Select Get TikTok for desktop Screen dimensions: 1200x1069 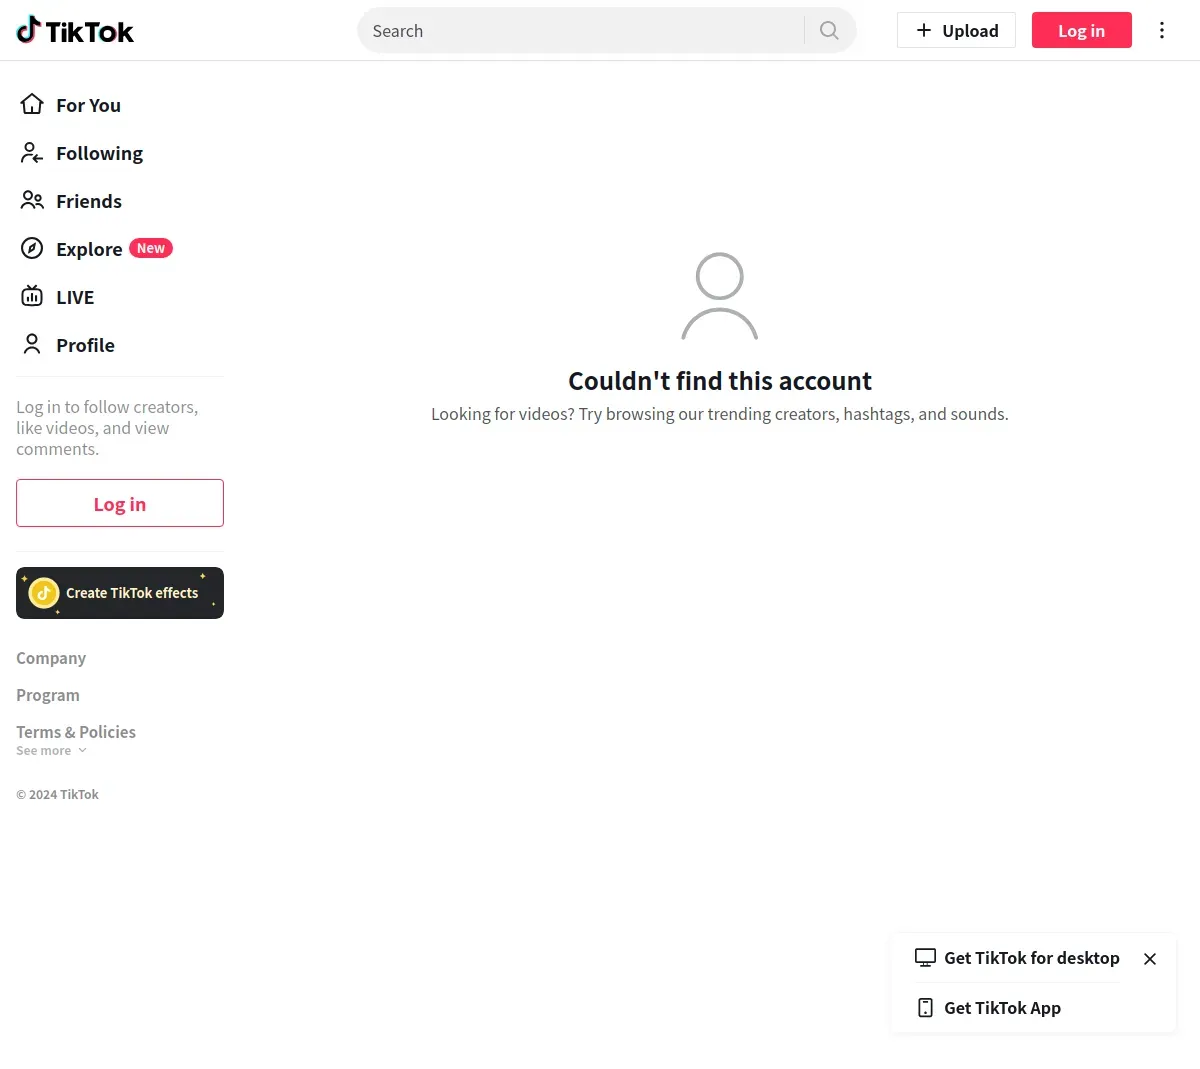click(1031, 958)
